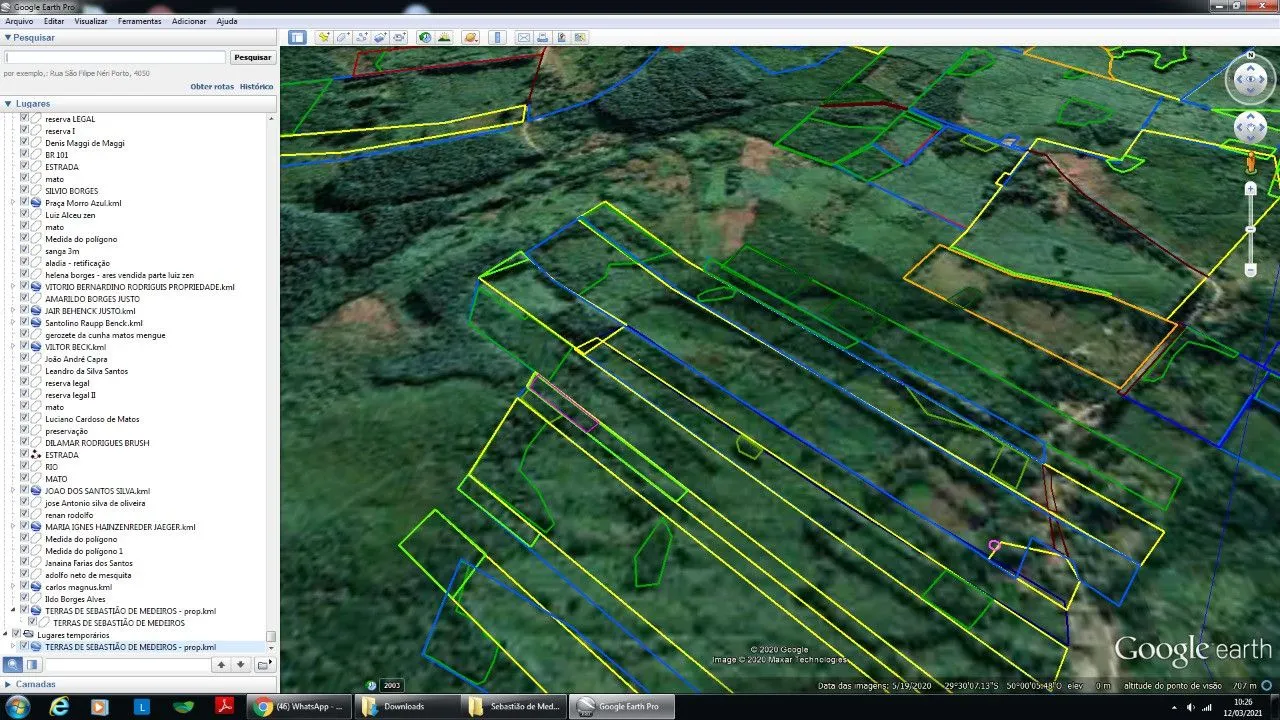The width and height of the screenshot is (1280, 720).
Task: Click the zoom slider on the map
Action: [x=1250, y=230]
